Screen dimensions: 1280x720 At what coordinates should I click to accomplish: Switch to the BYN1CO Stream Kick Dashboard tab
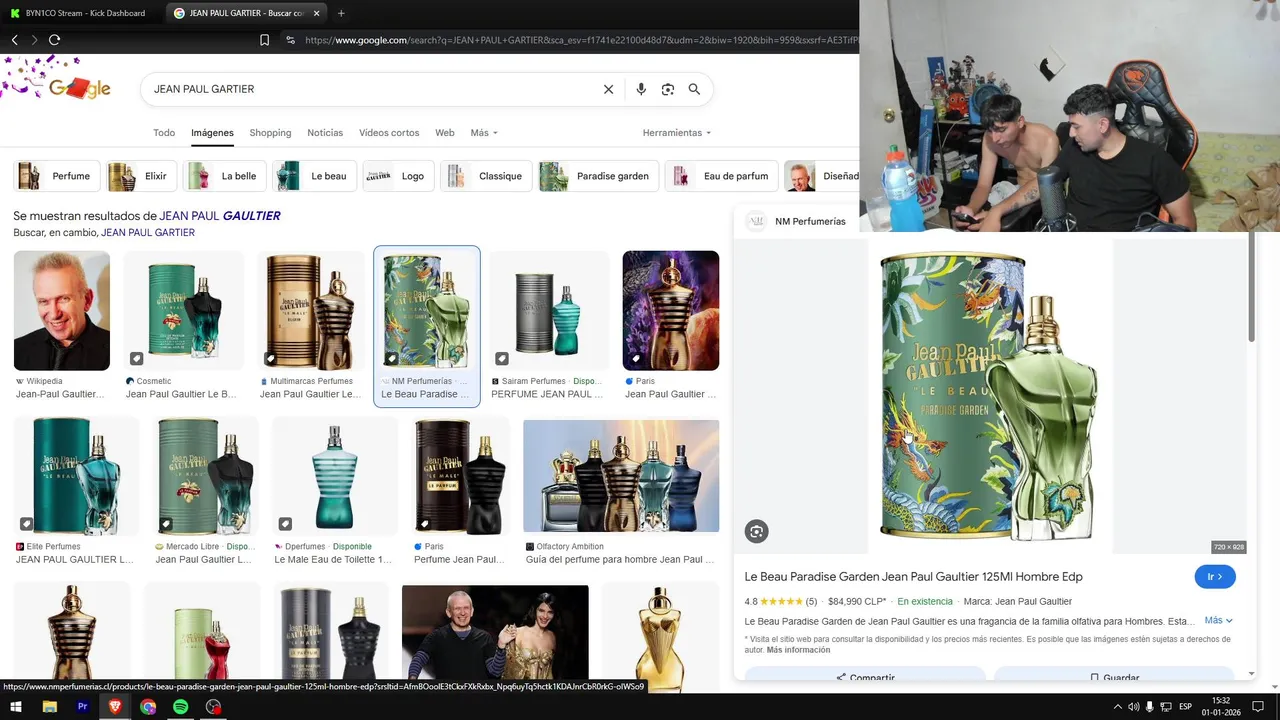click(x=79, y=13)
